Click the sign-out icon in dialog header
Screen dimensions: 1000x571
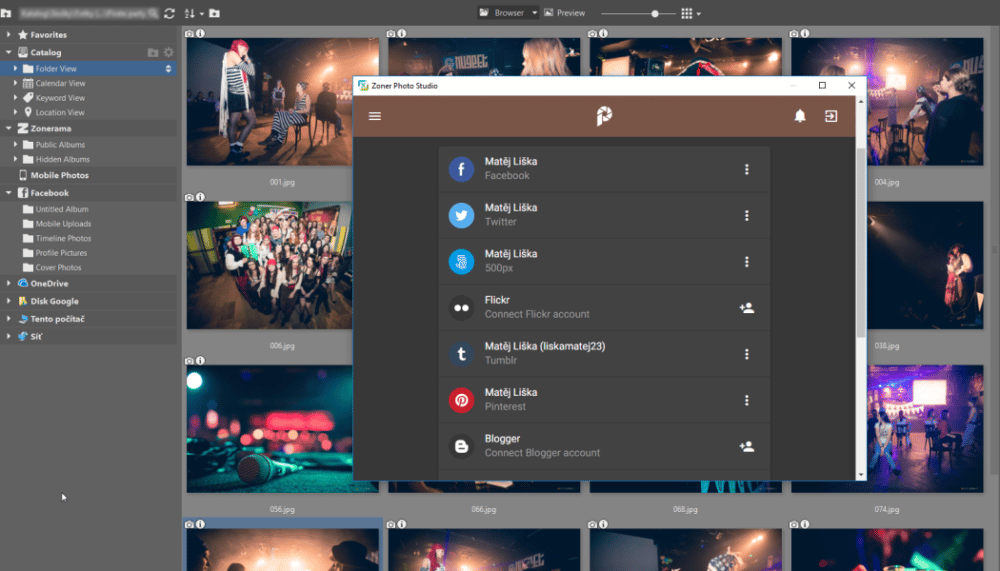point(830,116)
